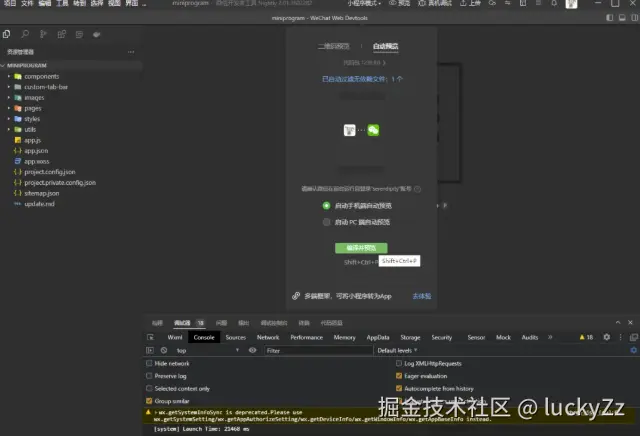Screen dimensions: 640x436
Task: Click the link icon beside the multi-platform App message
Action: pos(296,296)
